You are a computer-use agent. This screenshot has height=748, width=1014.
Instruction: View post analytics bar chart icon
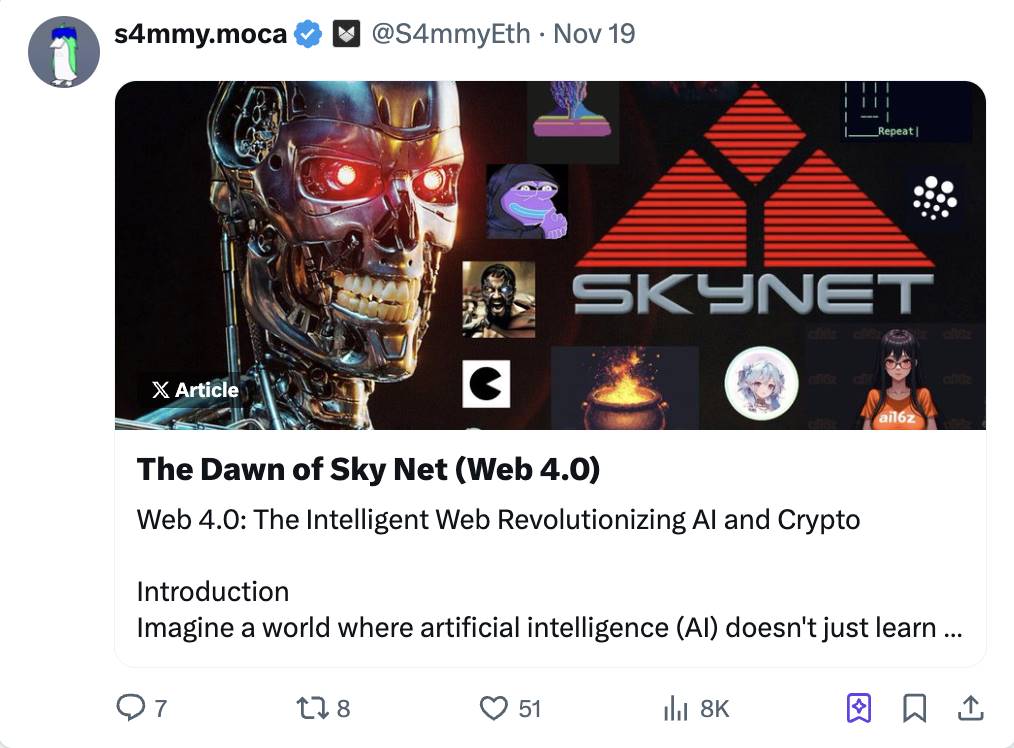pos(677,708)
